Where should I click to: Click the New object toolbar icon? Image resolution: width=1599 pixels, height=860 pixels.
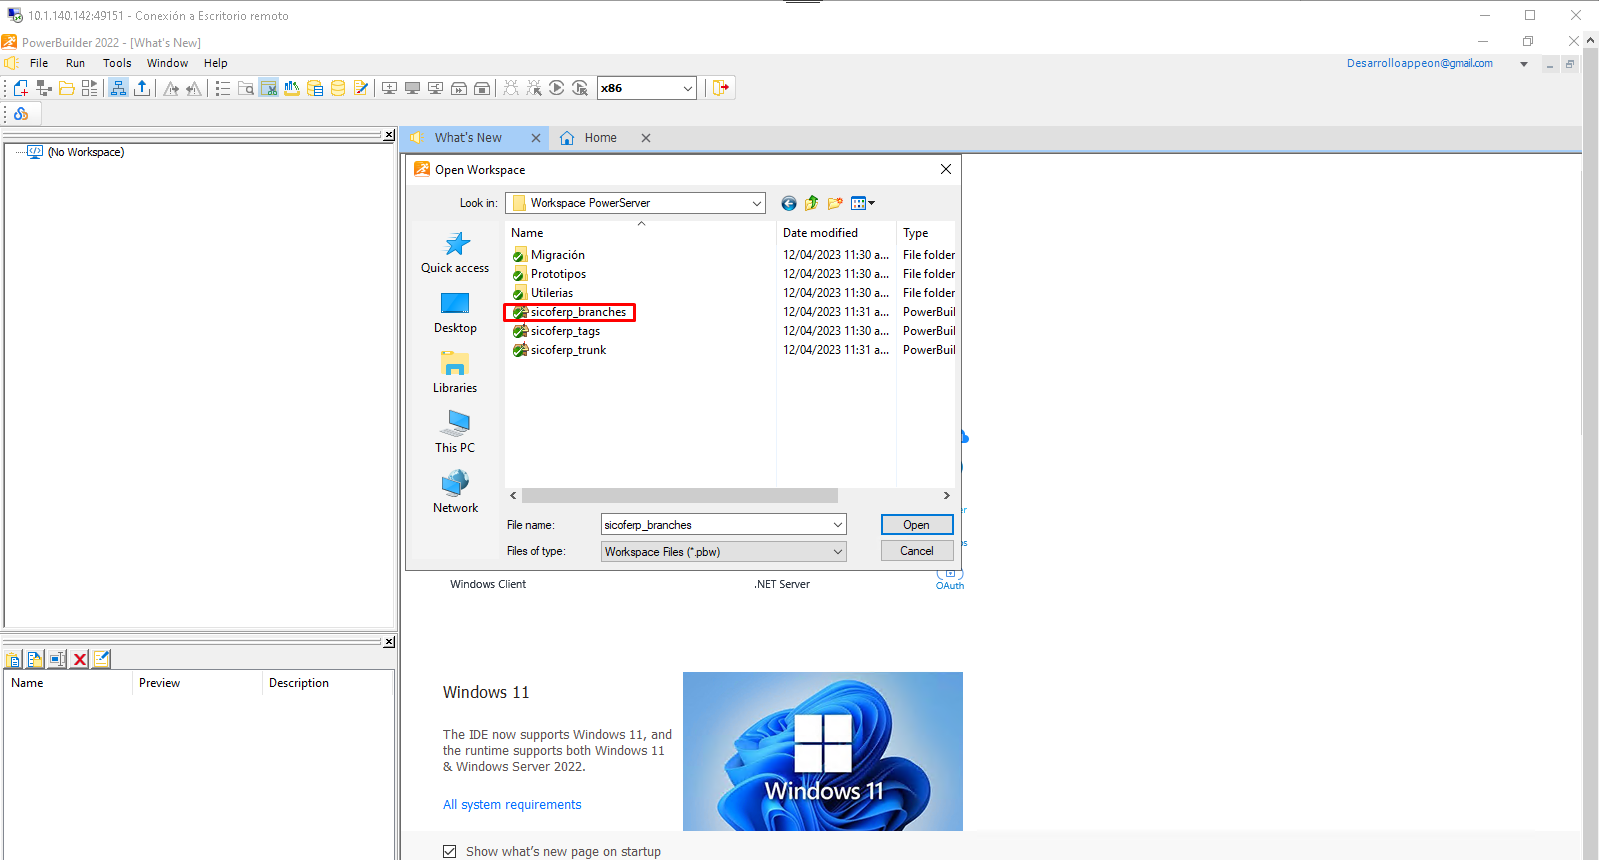[x=21, y=88]
